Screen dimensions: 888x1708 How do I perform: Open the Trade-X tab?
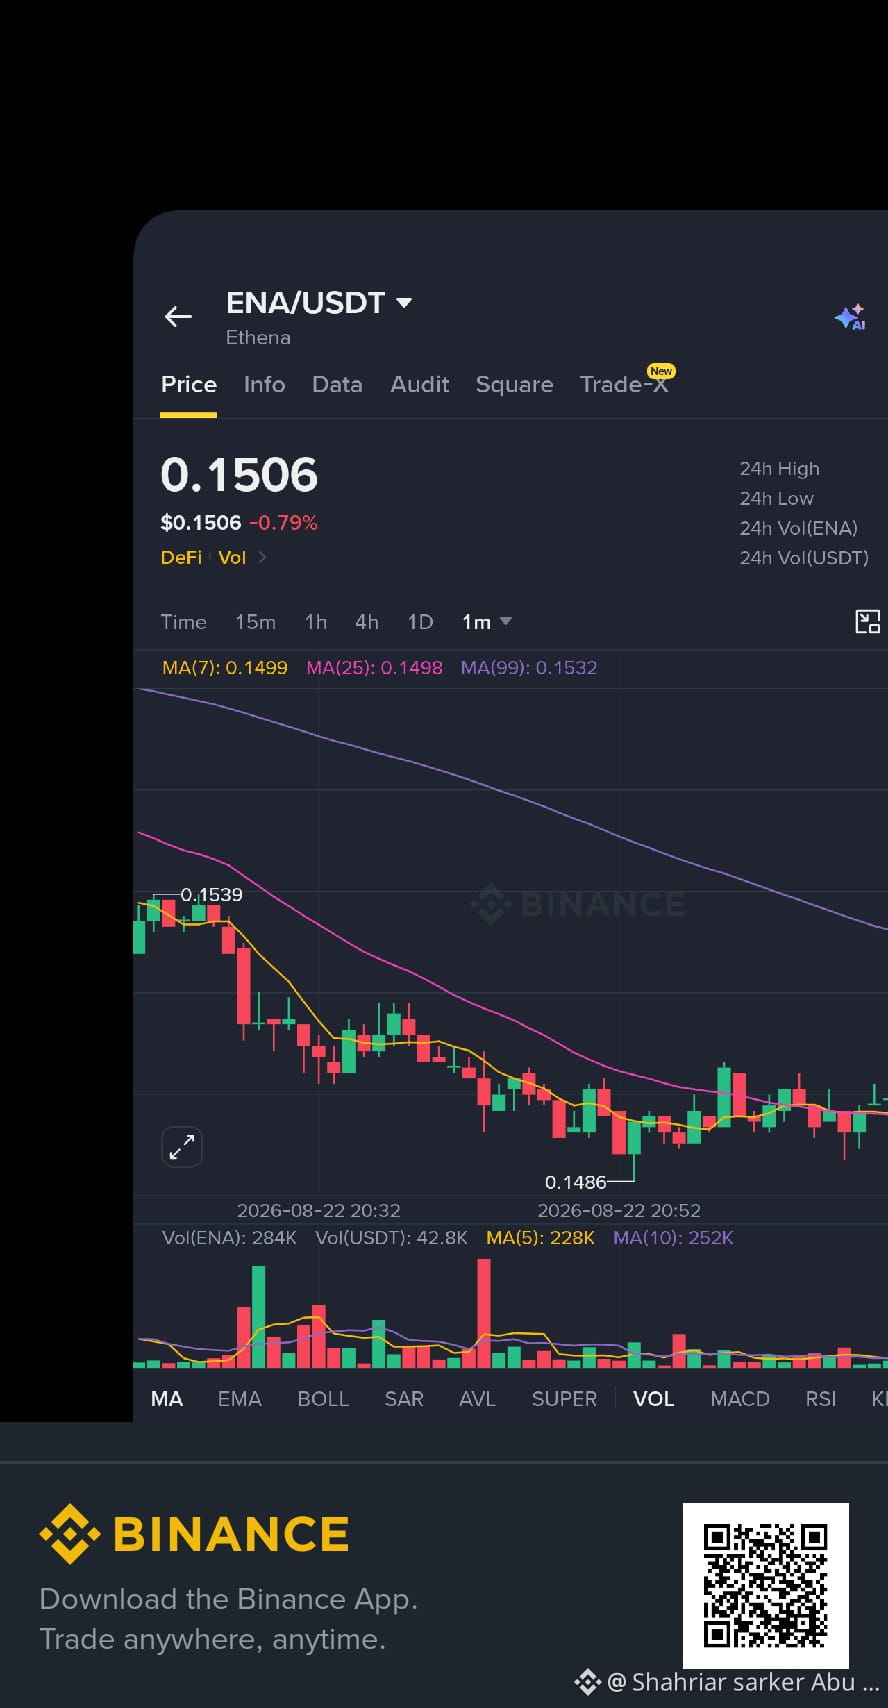pos(624,385)
